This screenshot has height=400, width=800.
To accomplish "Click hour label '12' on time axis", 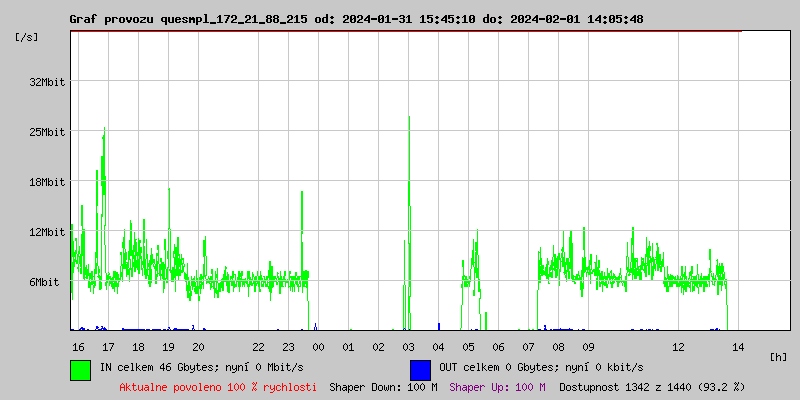I will 679,347.
